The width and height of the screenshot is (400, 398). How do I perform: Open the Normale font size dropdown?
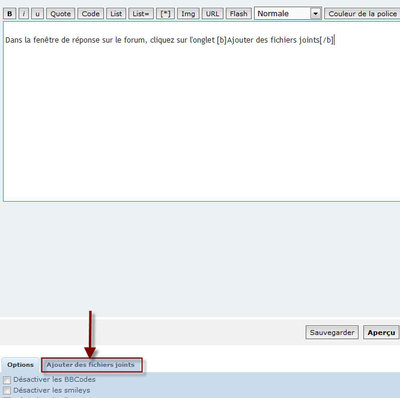click(288, 14)
